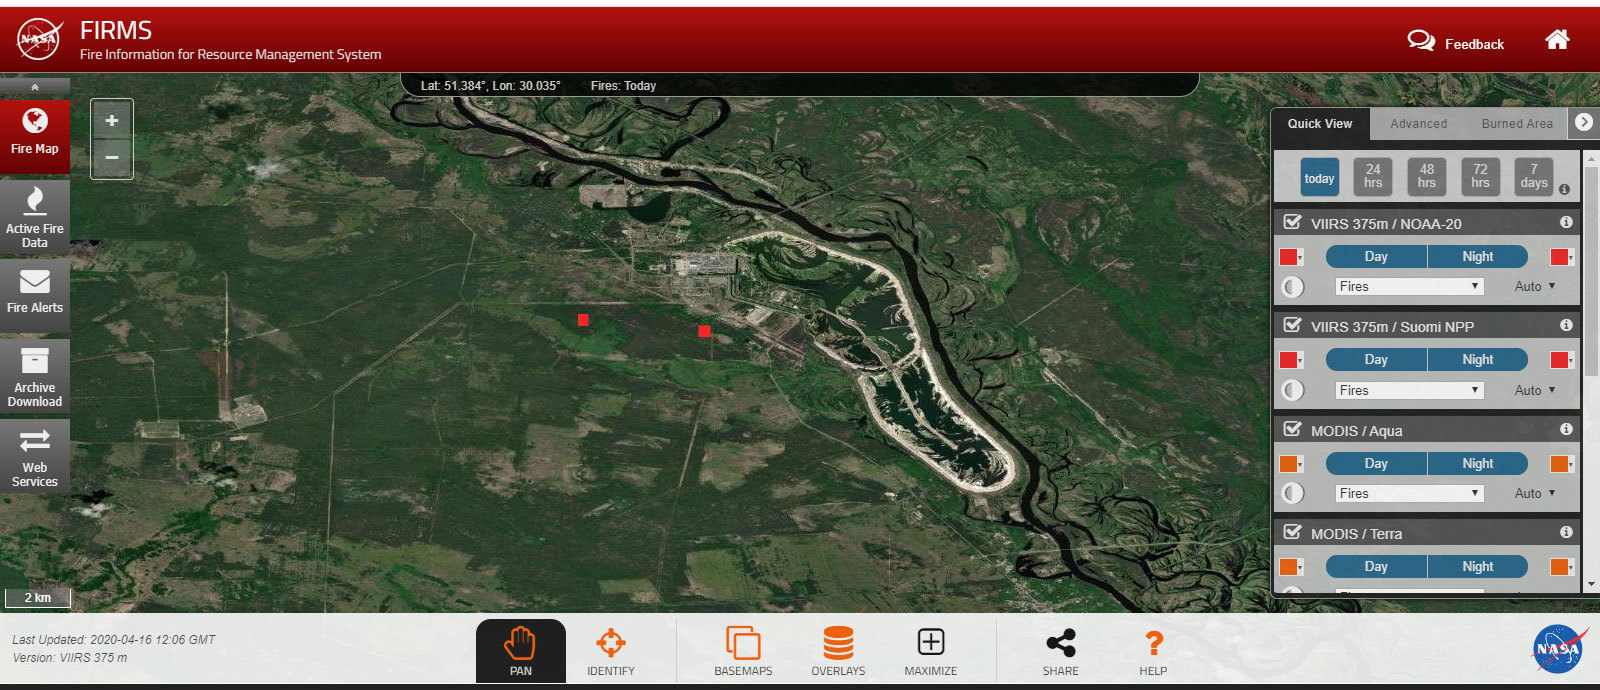The image size is (1600, 690).
Task: Change NOAA-20 night fire color swatch
Action: point(1562,257)
